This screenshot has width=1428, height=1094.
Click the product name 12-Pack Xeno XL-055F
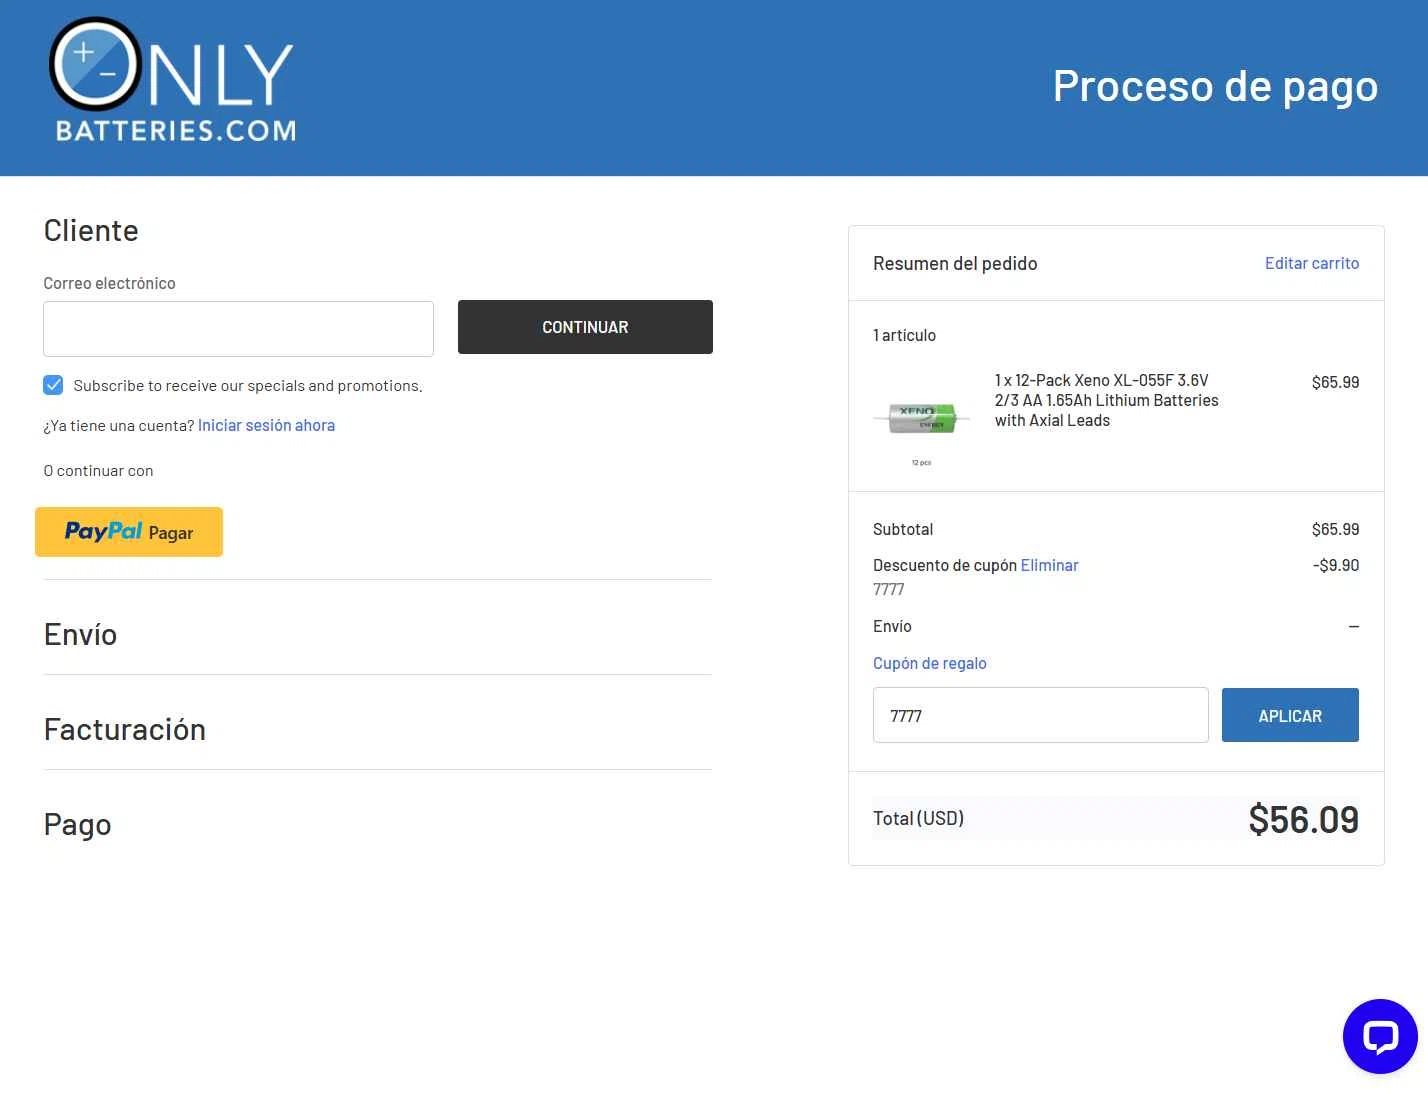[1107, 400]
